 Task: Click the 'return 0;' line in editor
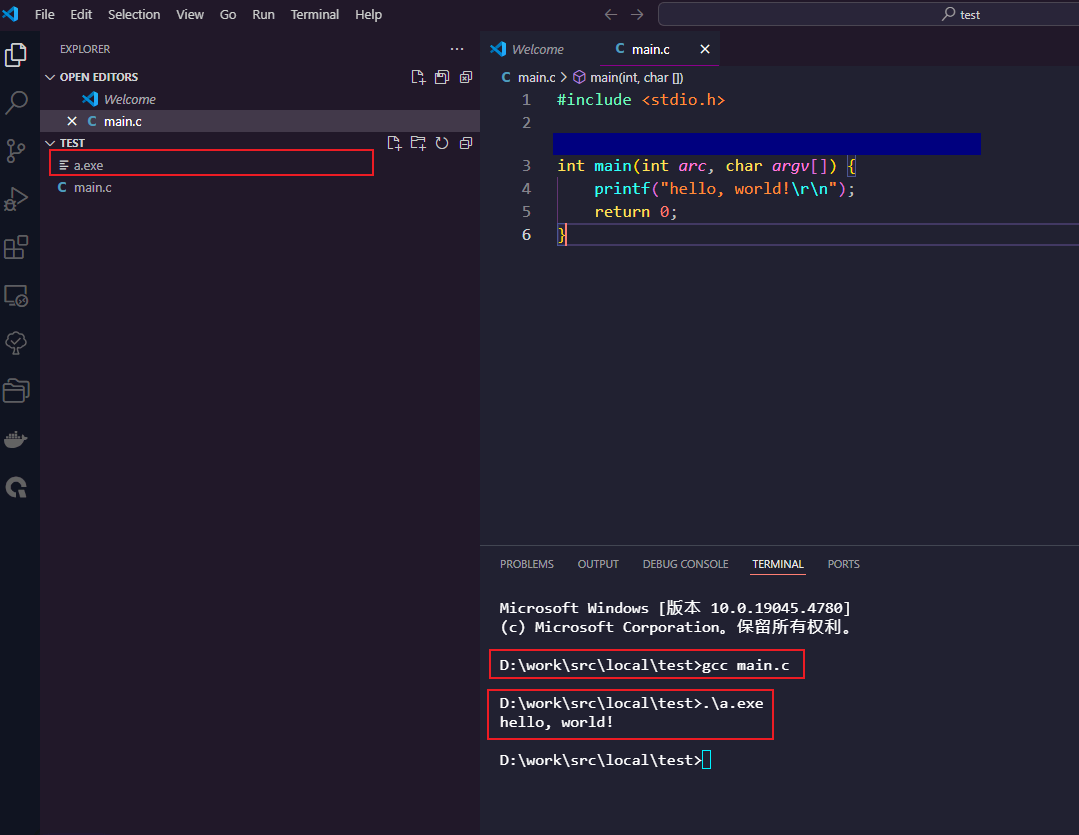click(x=636, y=212)
